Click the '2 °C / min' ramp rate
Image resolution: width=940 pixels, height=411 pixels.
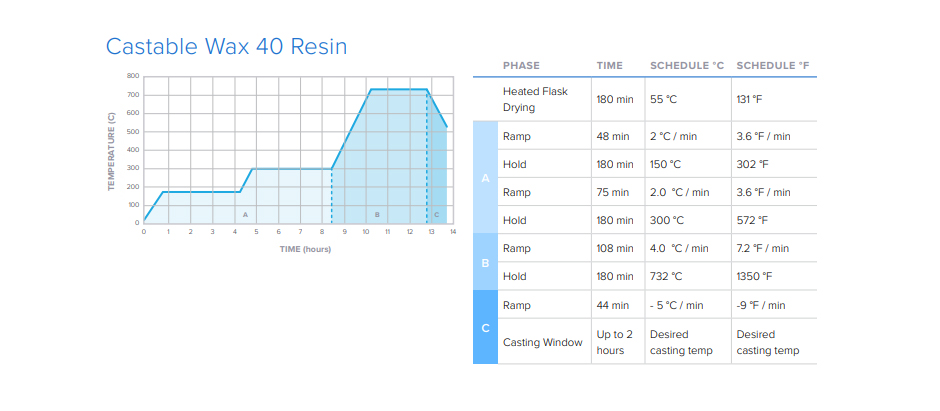(x=673, y=136)
